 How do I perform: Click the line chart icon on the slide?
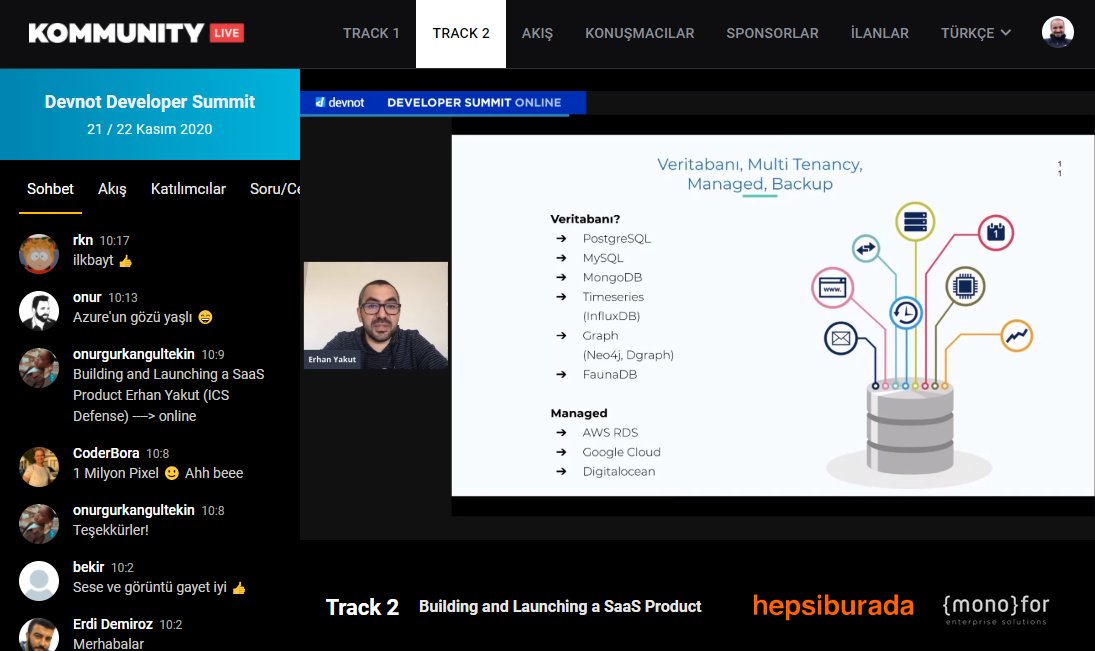click(1017, 336)
